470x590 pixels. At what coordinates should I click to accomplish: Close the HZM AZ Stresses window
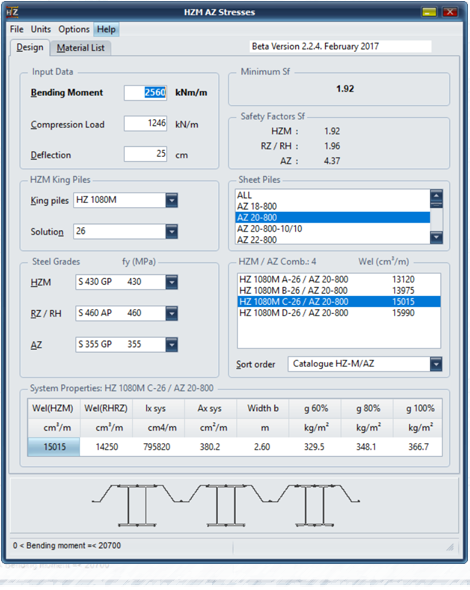[450, 12]
